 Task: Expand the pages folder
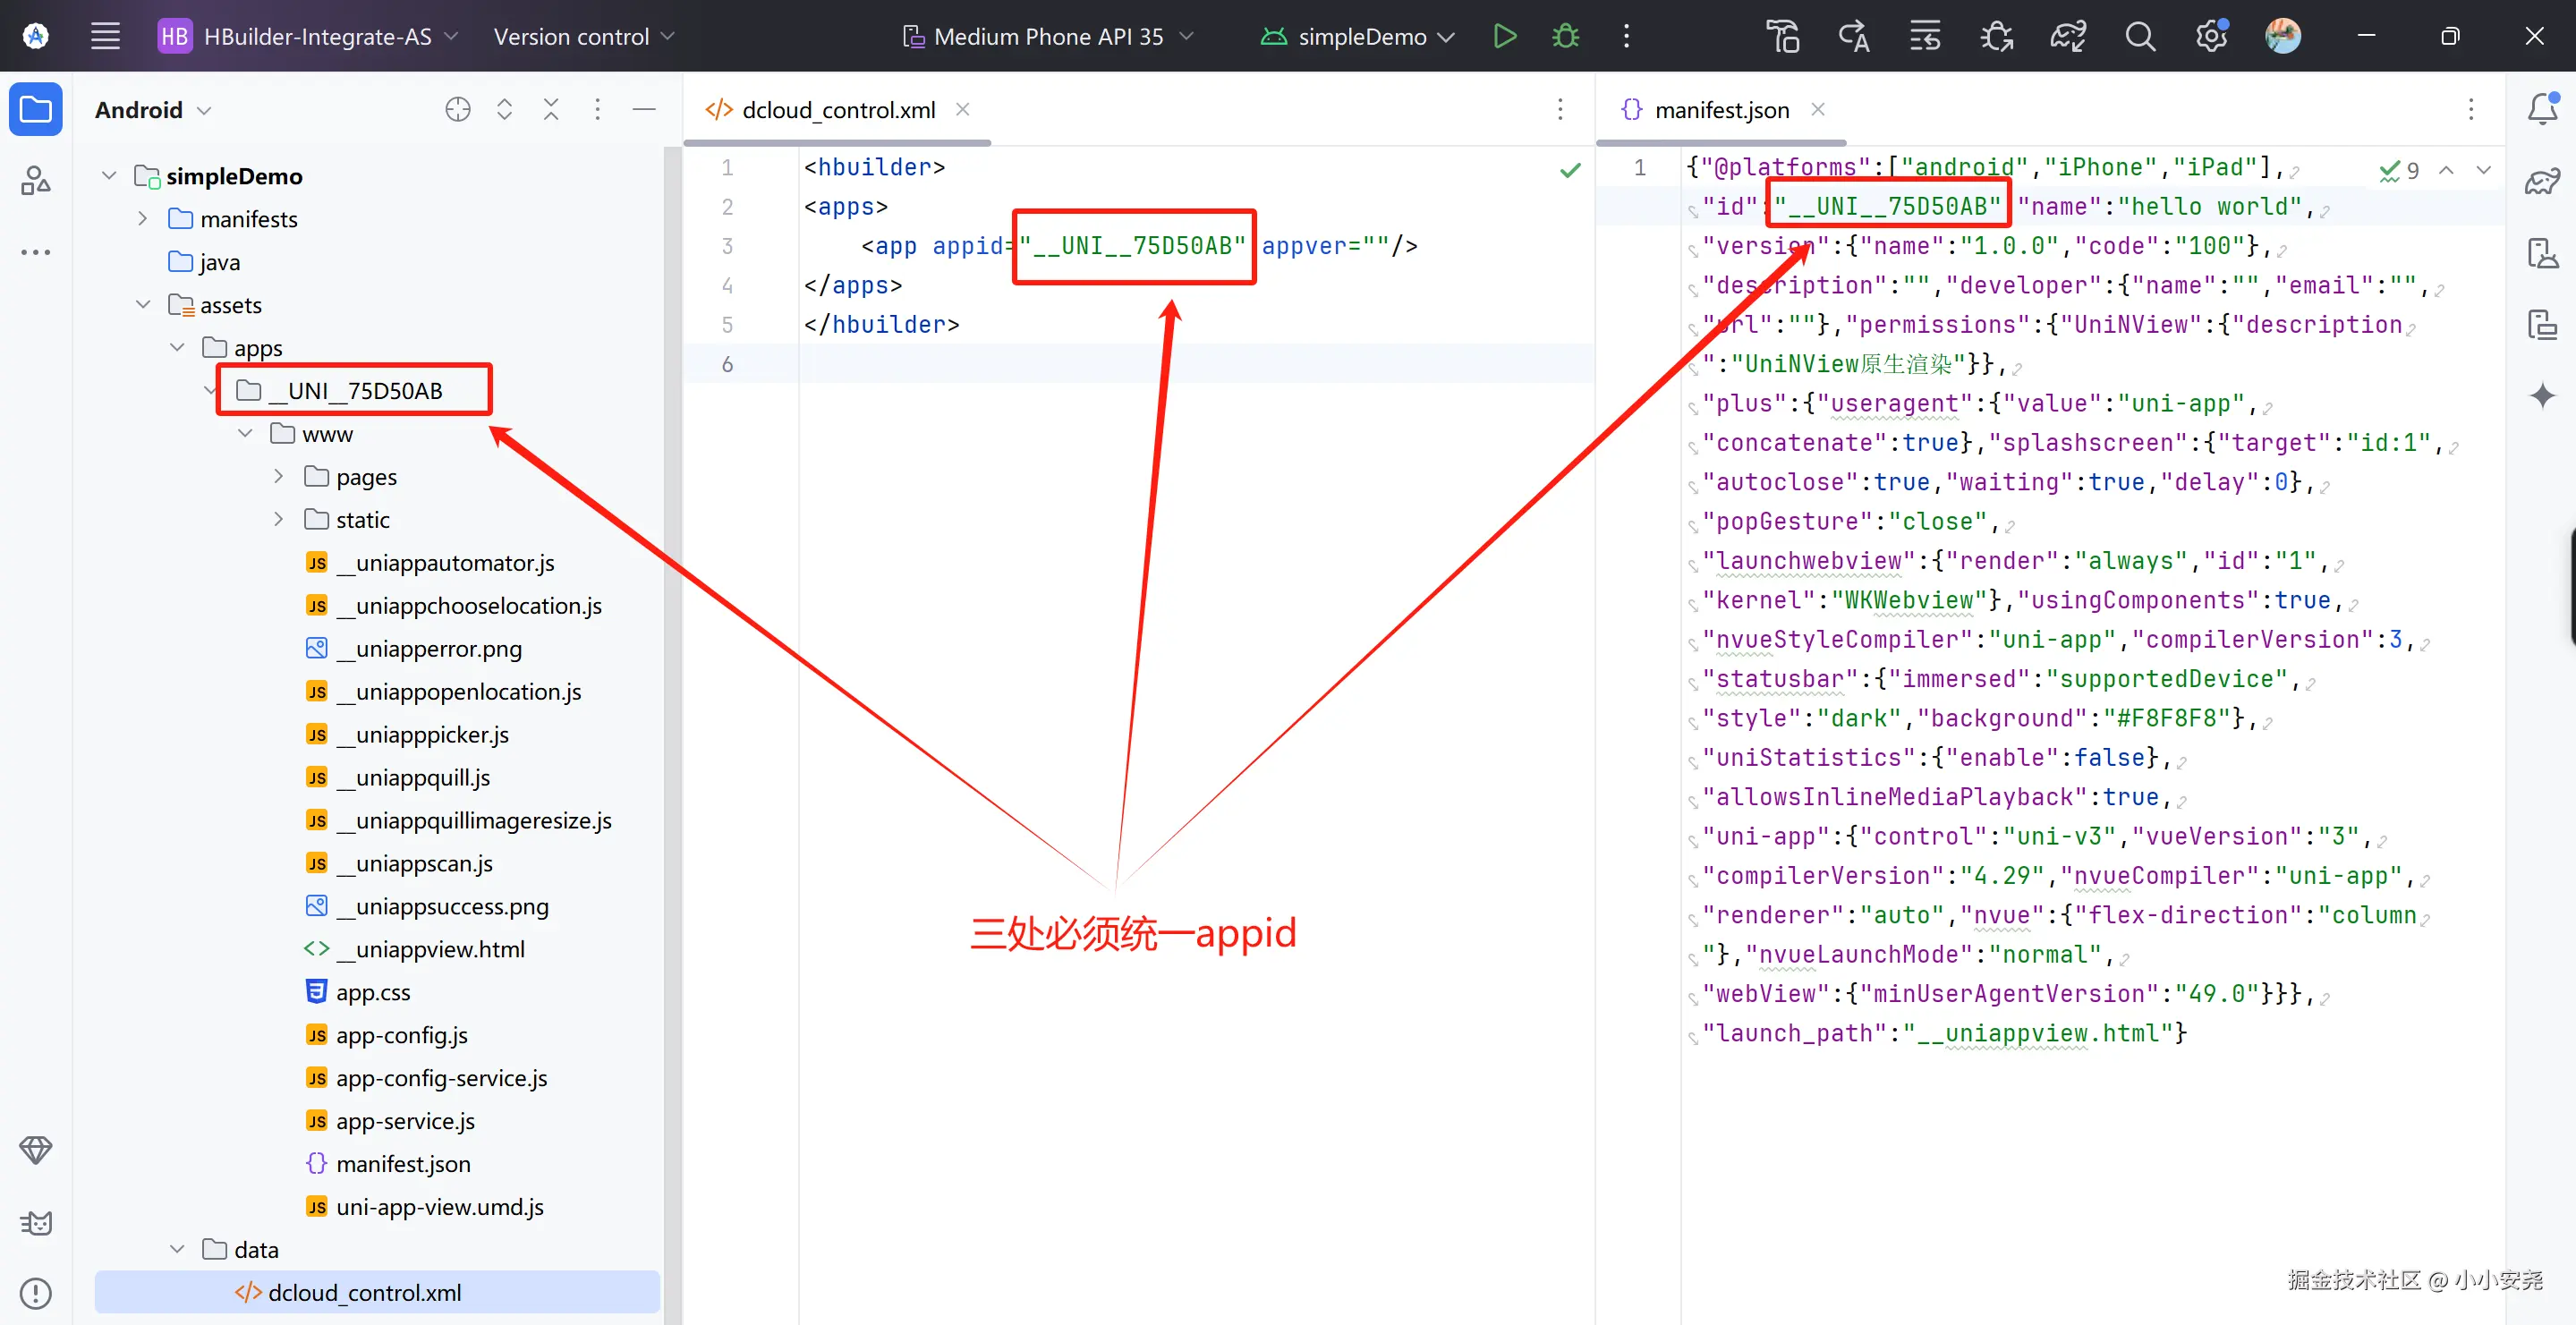[279, 476]
